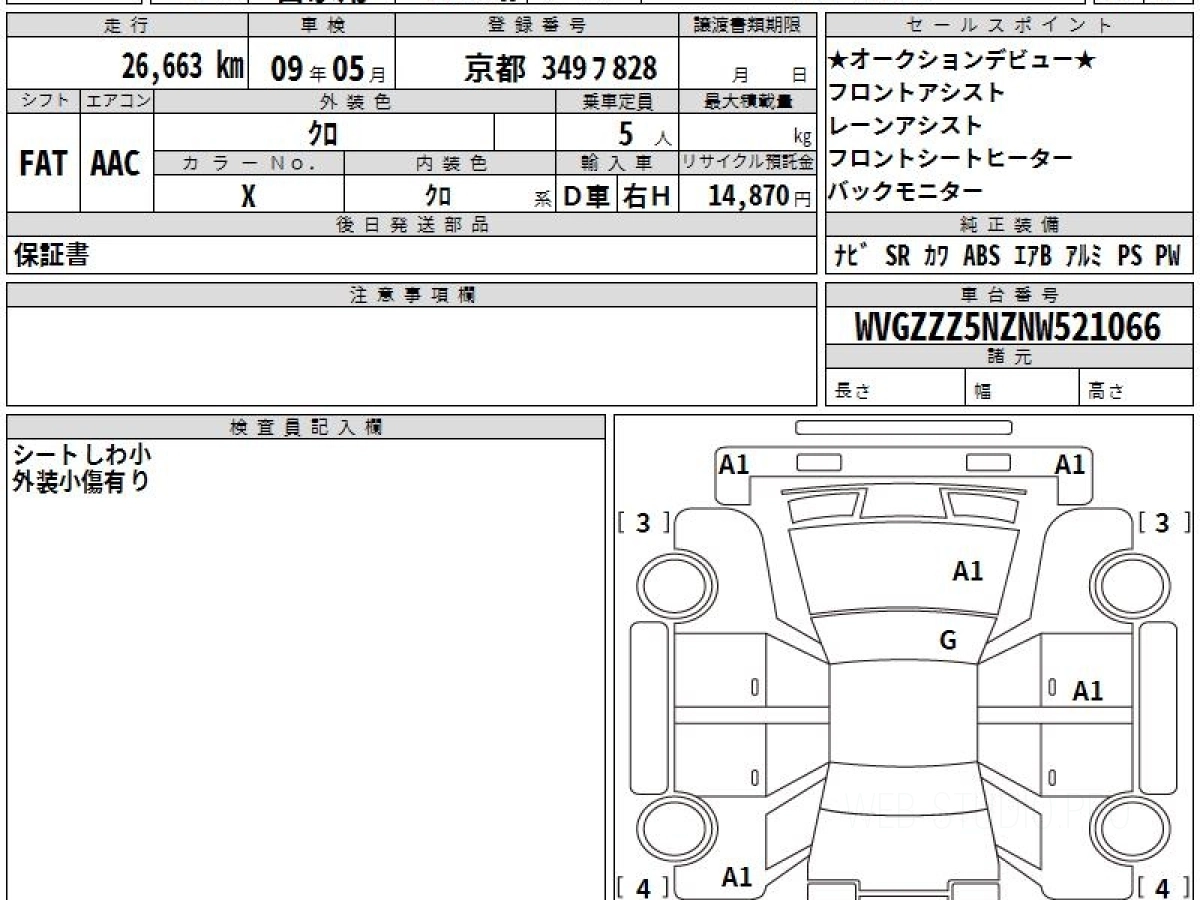Click the AAC air conditioner value
The image size is (1200, 900).
(x=116, y=164)
